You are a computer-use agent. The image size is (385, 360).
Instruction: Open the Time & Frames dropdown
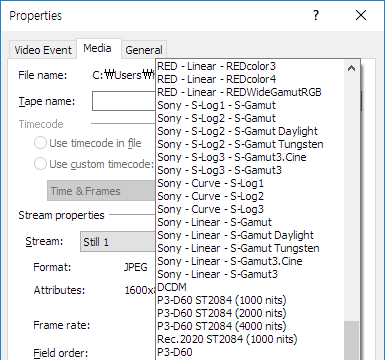pos(101,191)
